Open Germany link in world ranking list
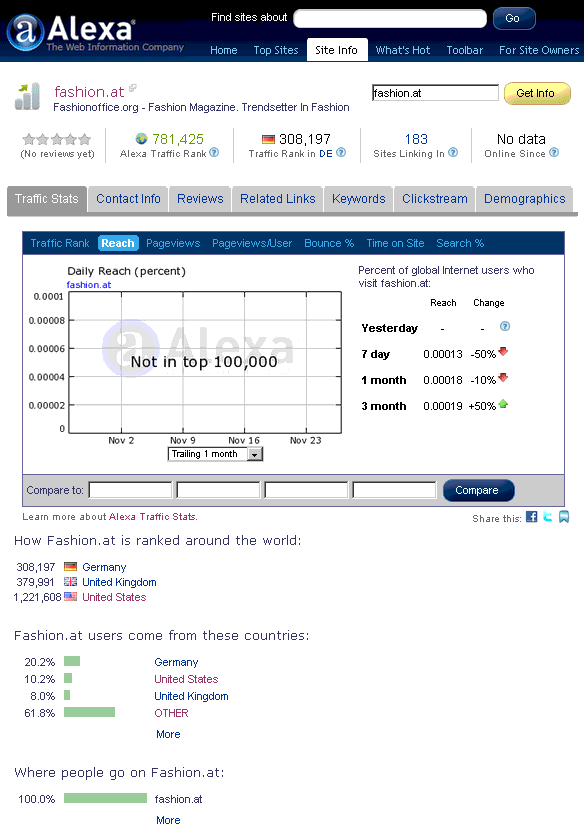The height and width of the screenshot is (829, 584). (104, 567)
